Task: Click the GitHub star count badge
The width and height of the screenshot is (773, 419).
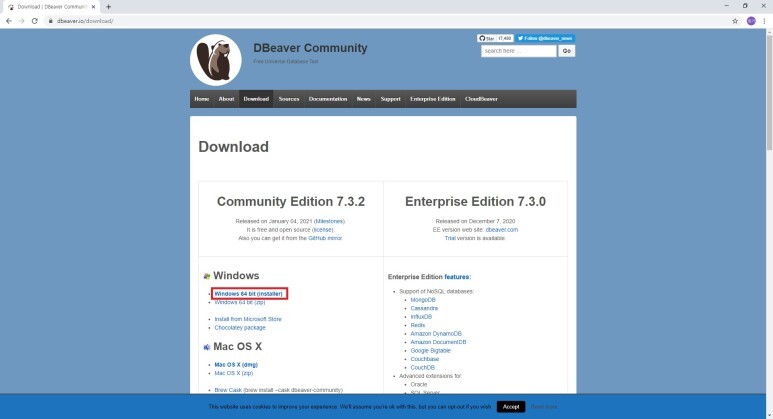Action: point(505,38)
